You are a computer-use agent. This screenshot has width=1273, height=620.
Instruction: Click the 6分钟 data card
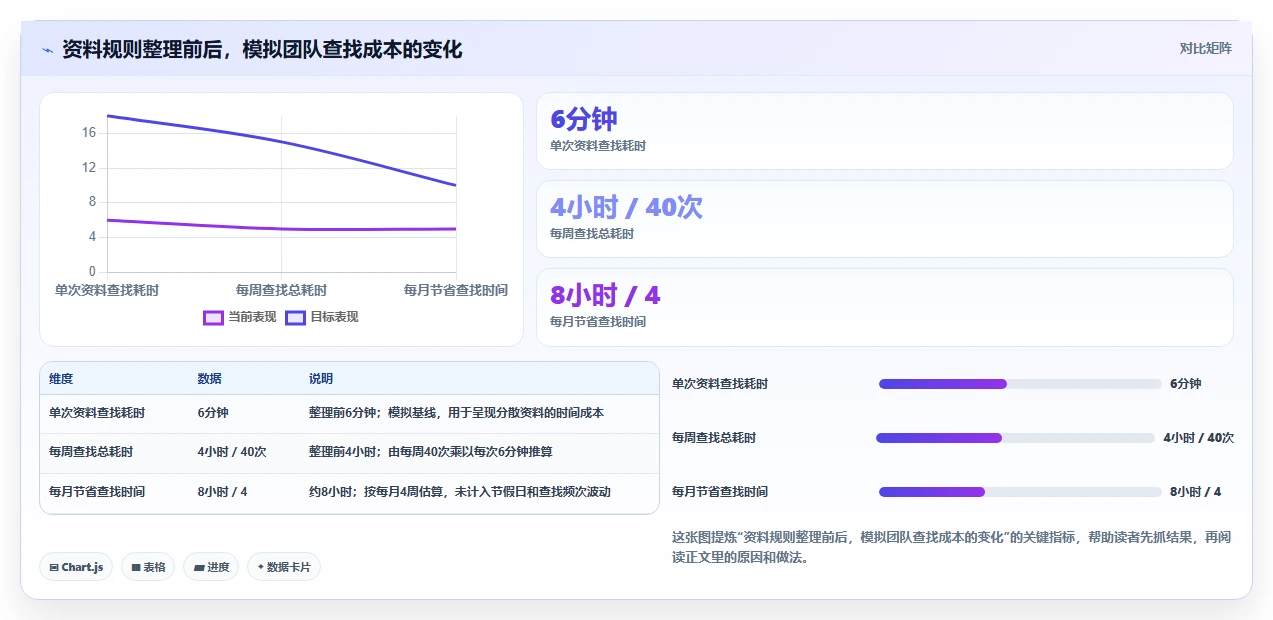(x=885, y=131)
